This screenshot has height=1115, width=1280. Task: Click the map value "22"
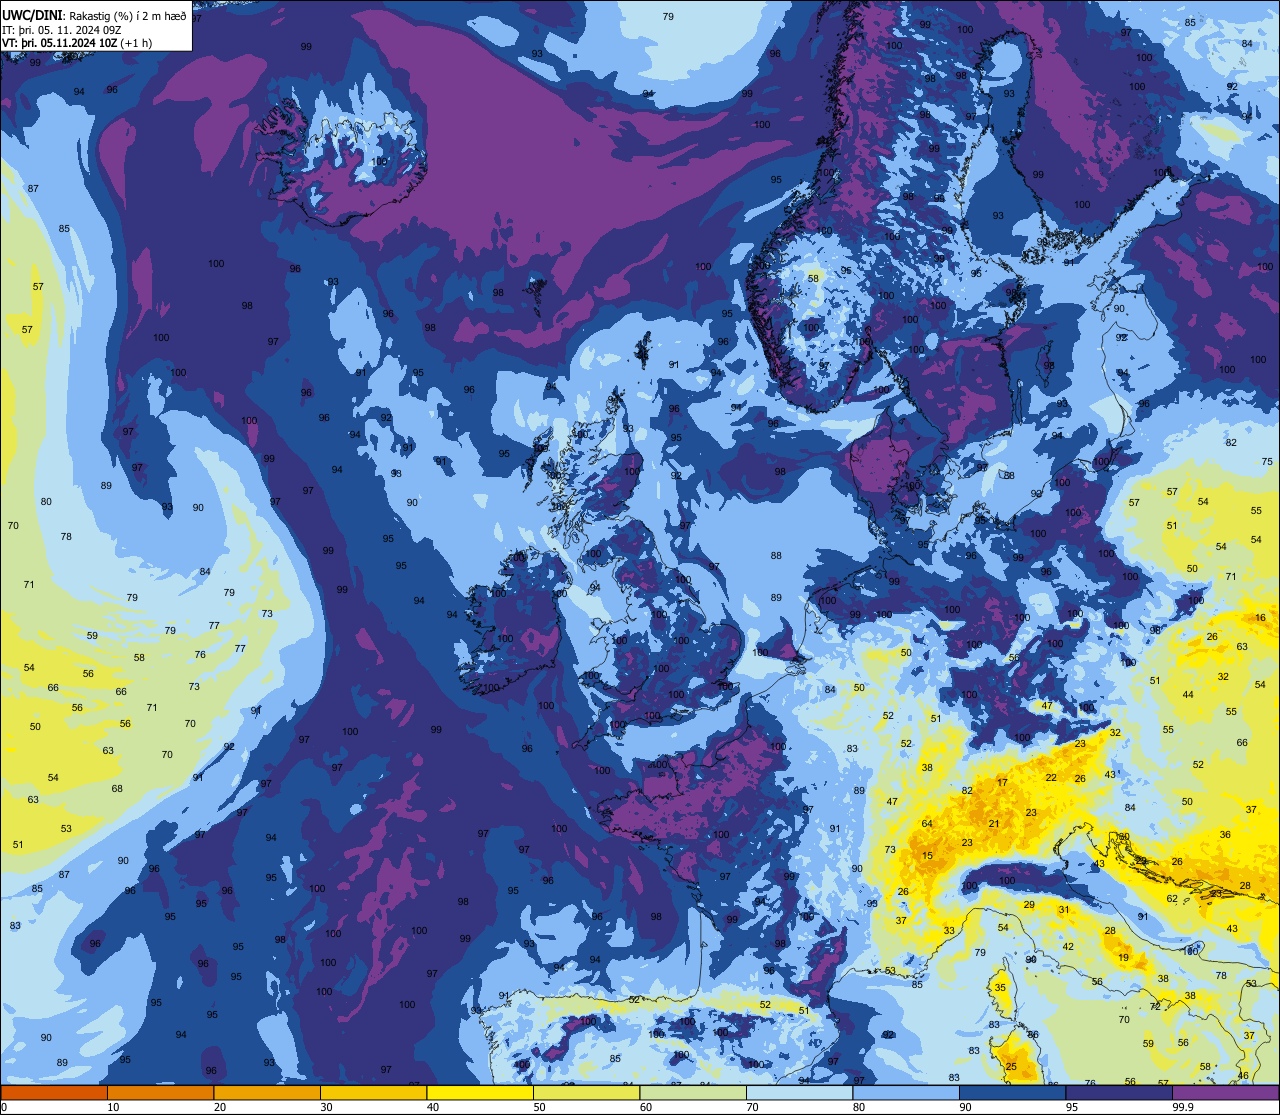click(1051, 778)
